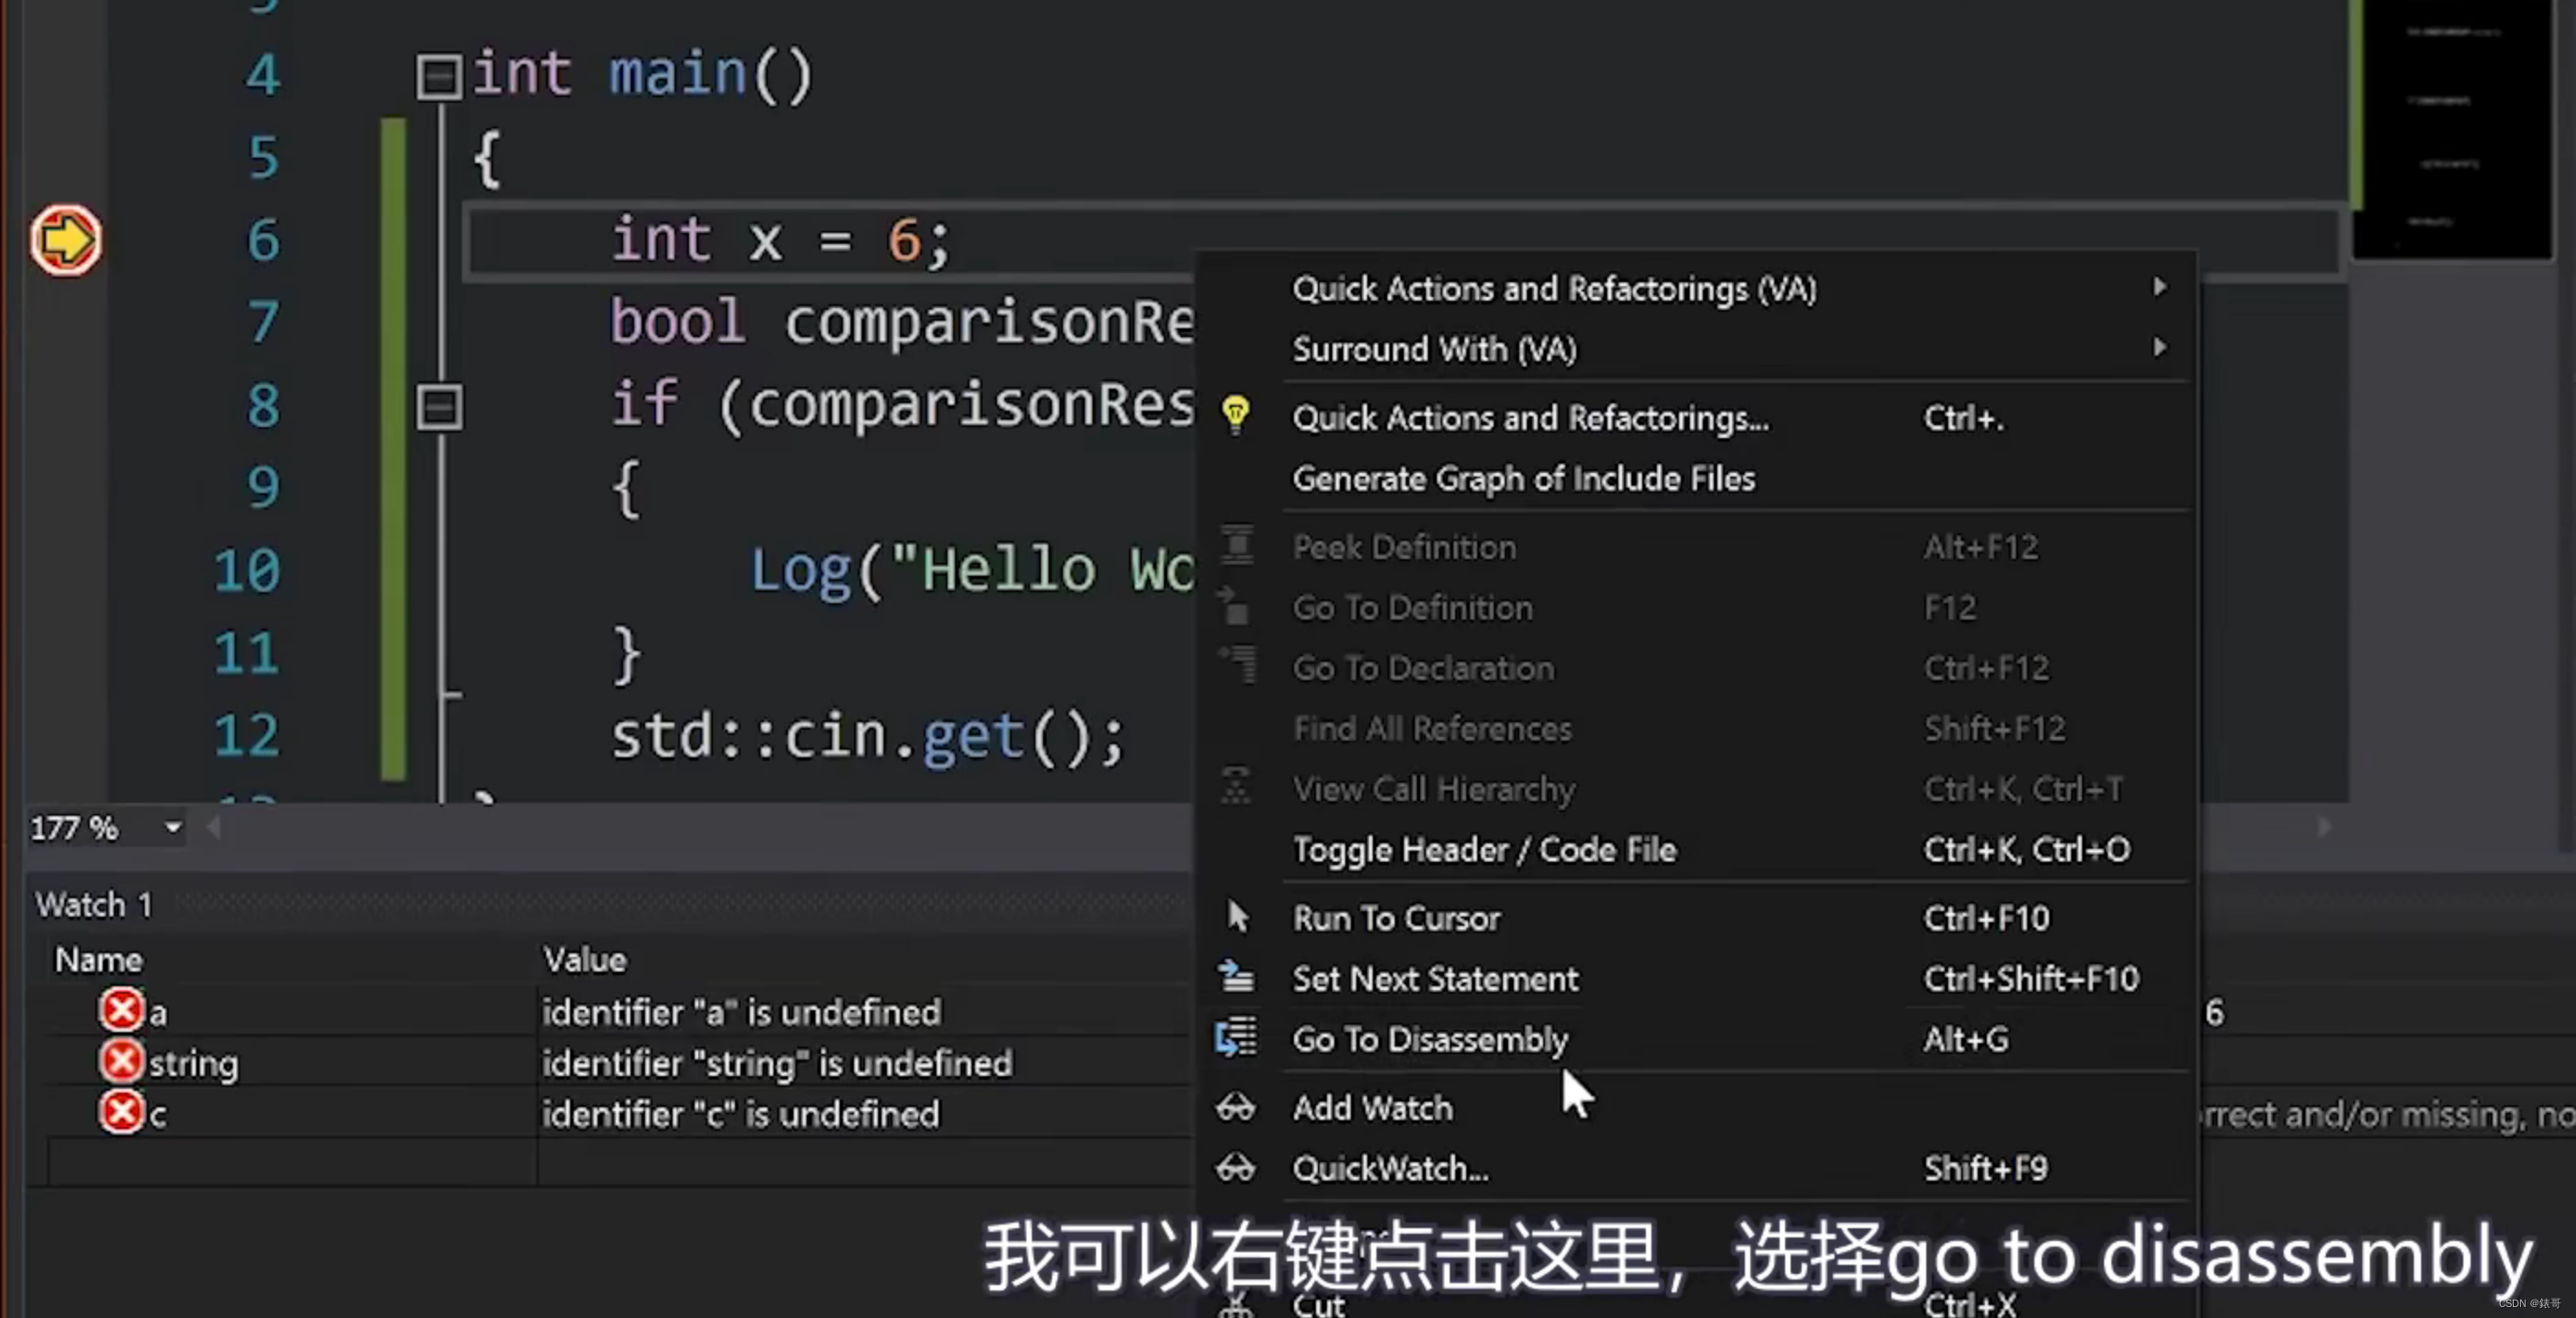
Task: Choose Add Watch from context menu
Action: 1696,1108
